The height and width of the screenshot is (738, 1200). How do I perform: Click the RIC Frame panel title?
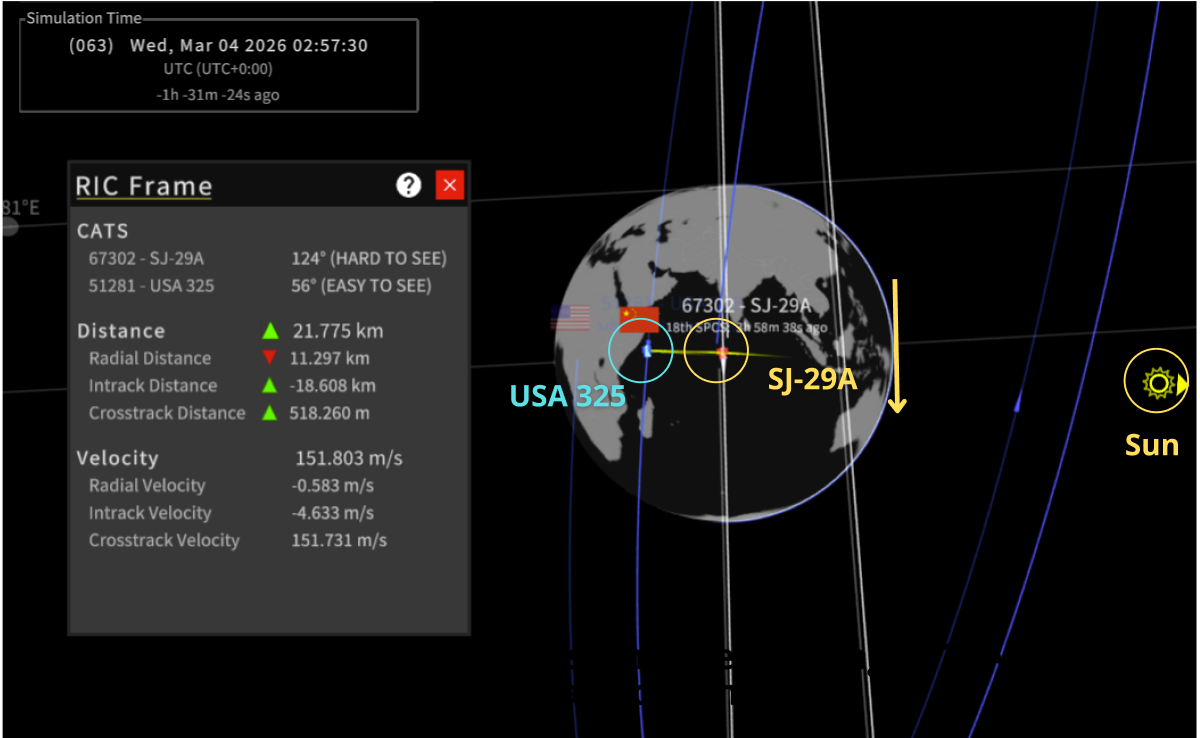point(144,186)
